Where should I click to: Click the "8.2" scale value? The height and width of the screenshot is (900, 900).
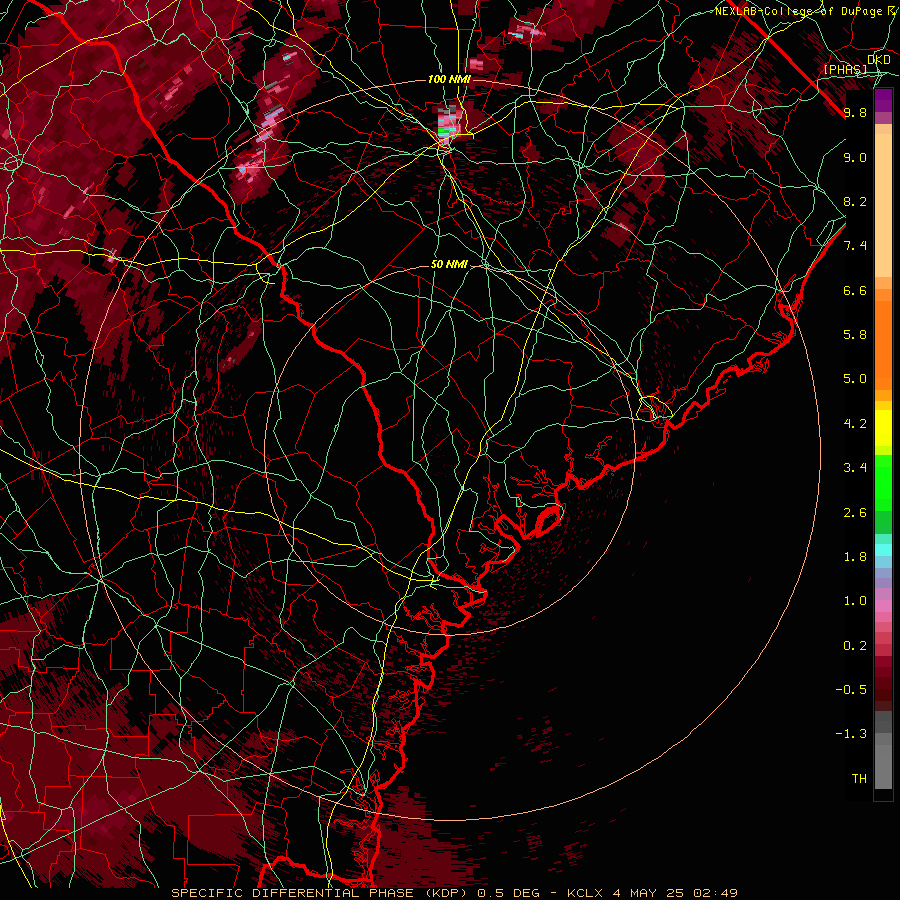855,201
